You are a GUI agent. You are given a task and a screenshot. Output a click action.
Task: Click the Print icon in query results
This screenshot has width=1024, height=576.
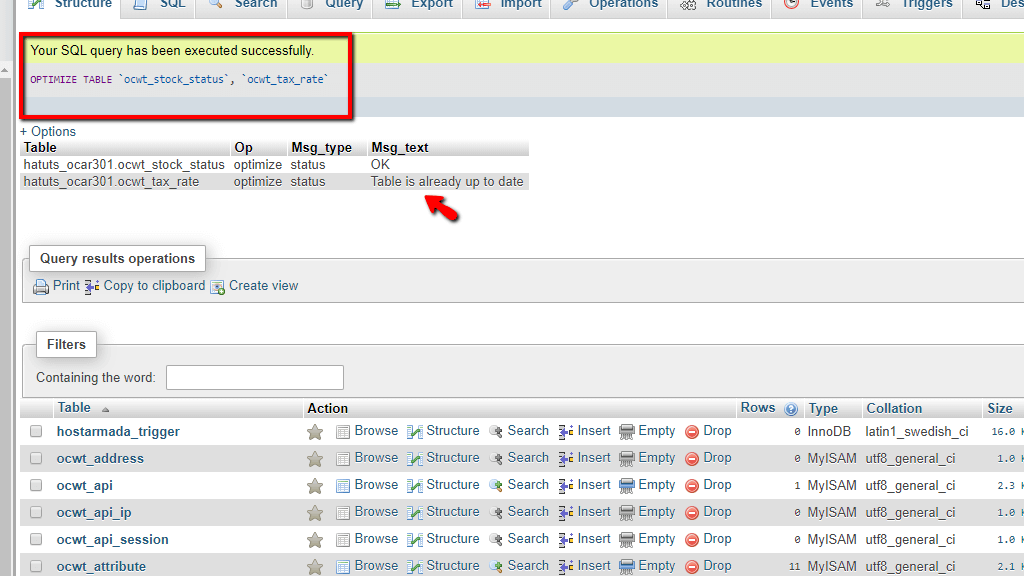coord(40,286)
